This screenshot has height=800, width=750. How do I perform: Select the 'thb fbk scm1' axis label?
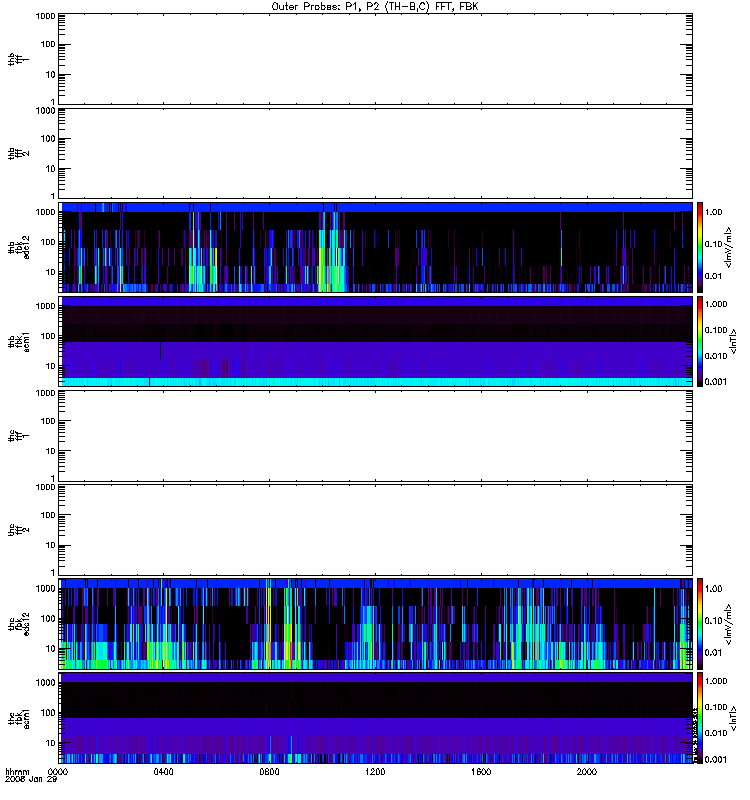18,341
